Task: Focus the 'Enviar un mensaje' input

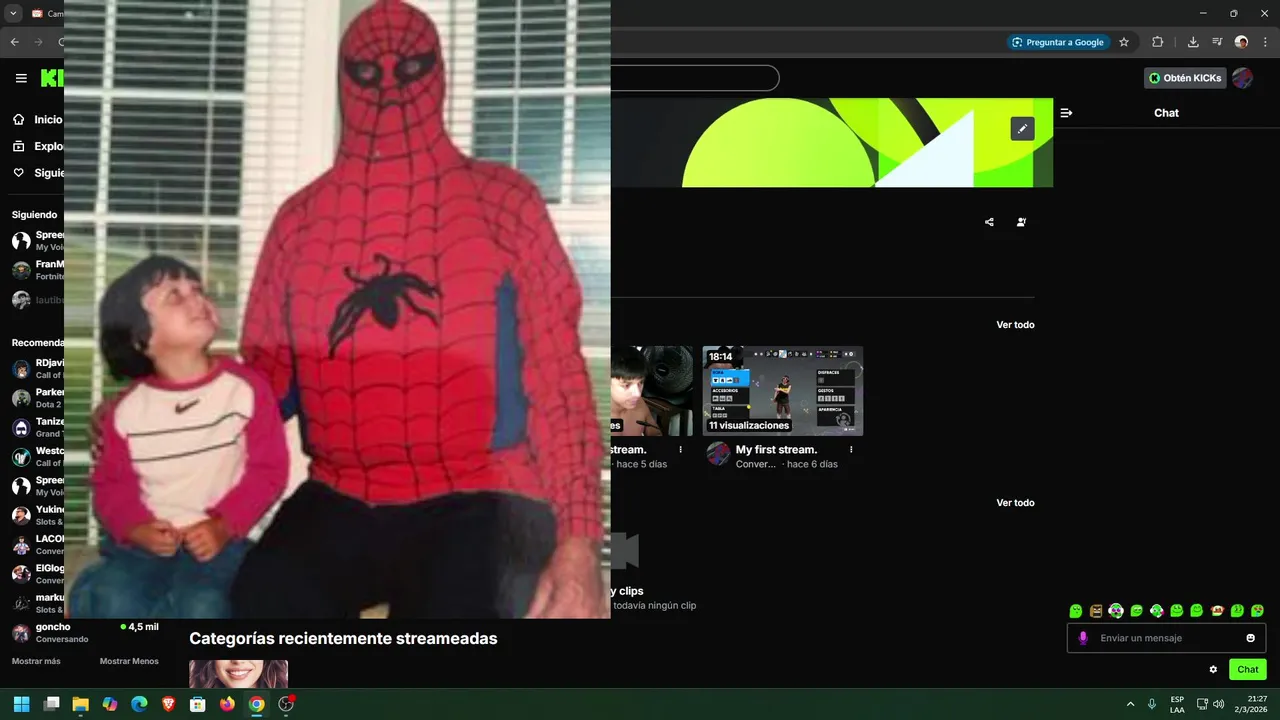Action: coord(1166,638)
